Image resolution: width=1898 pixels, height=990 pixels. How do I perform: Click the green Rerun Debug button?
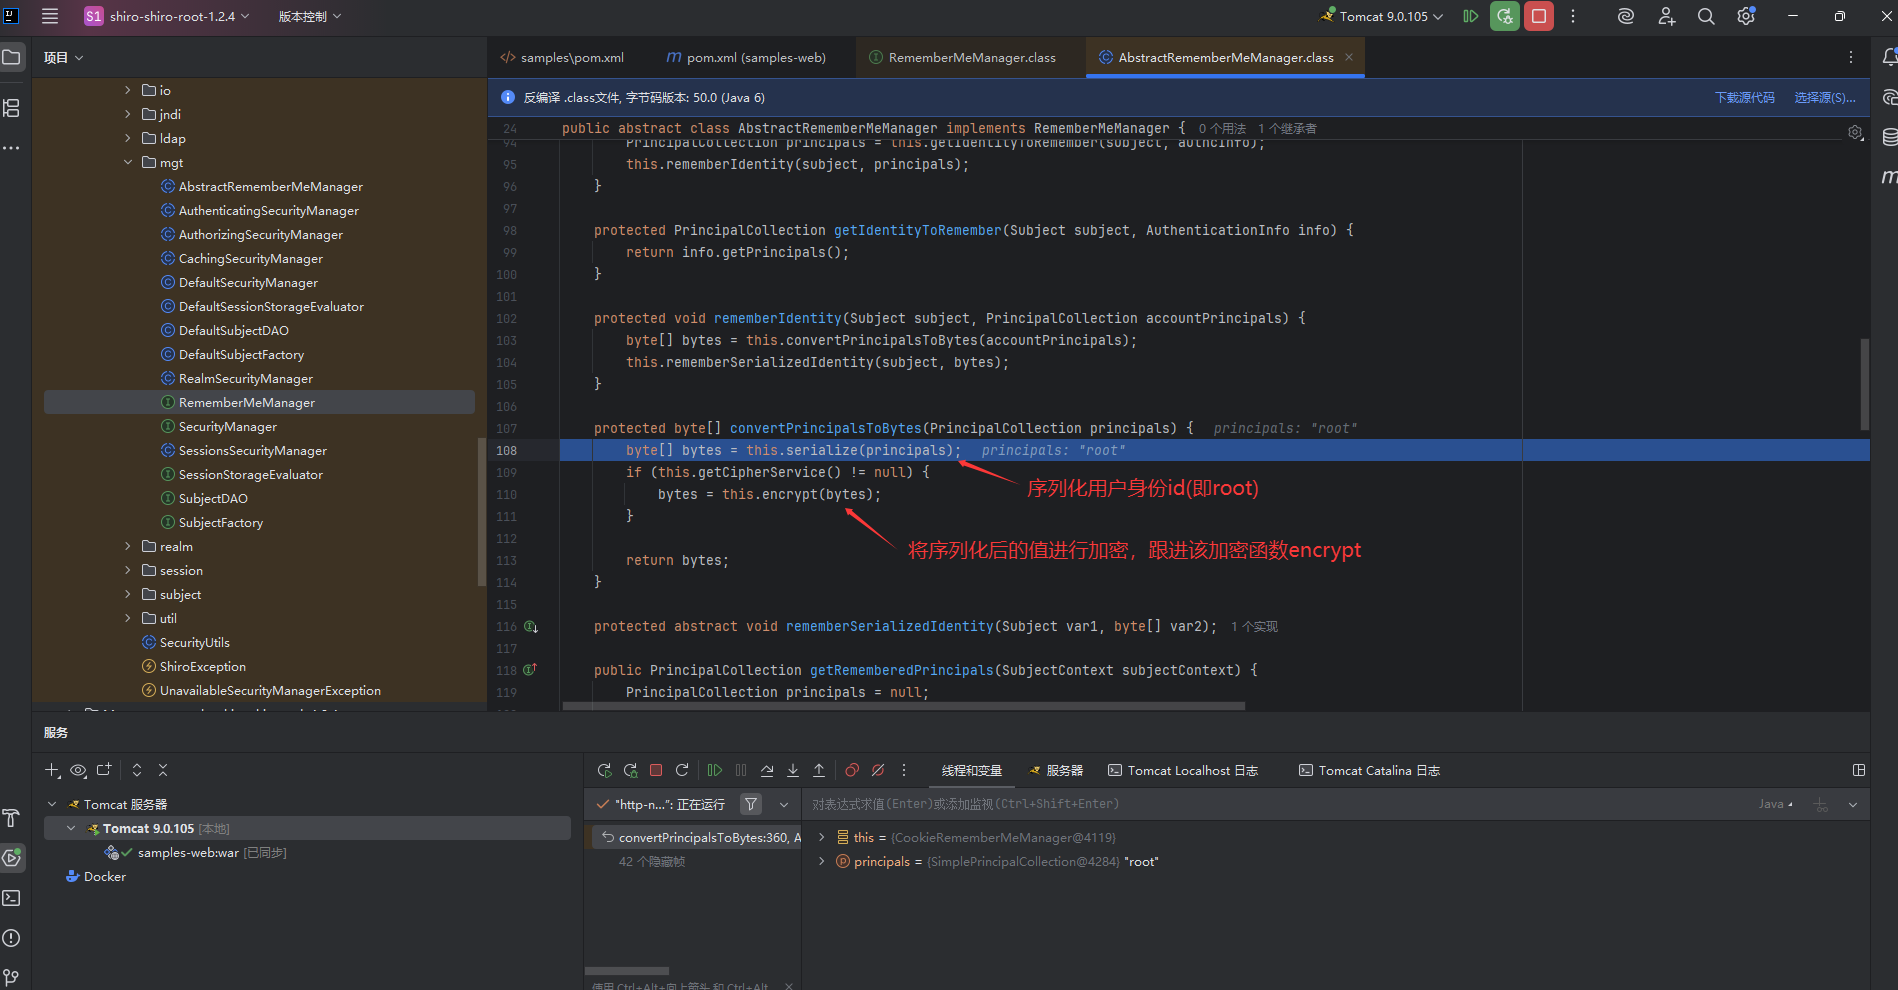point(1504,16)
